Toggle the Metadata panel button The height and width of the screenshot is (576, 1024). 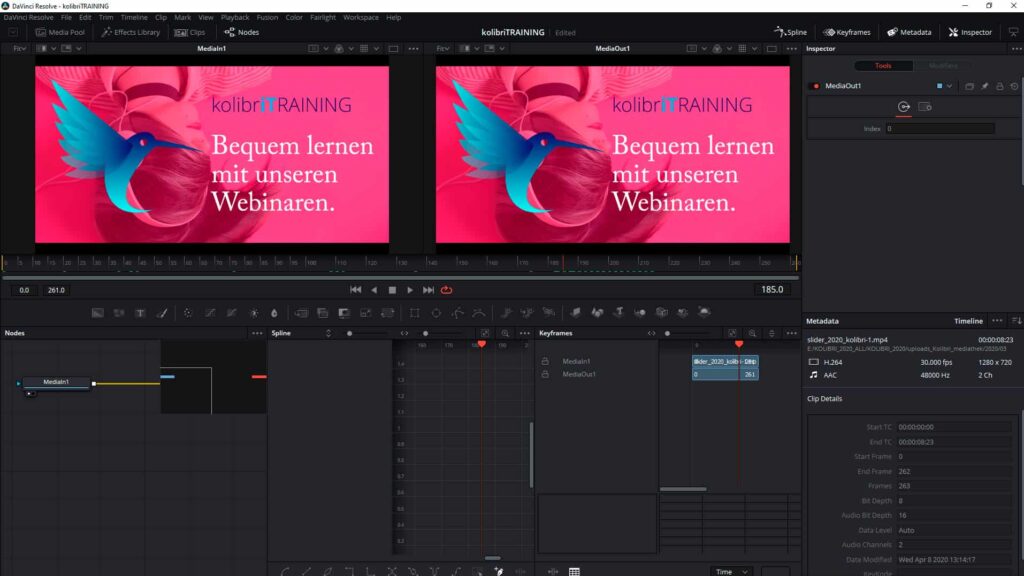point(908,32)
